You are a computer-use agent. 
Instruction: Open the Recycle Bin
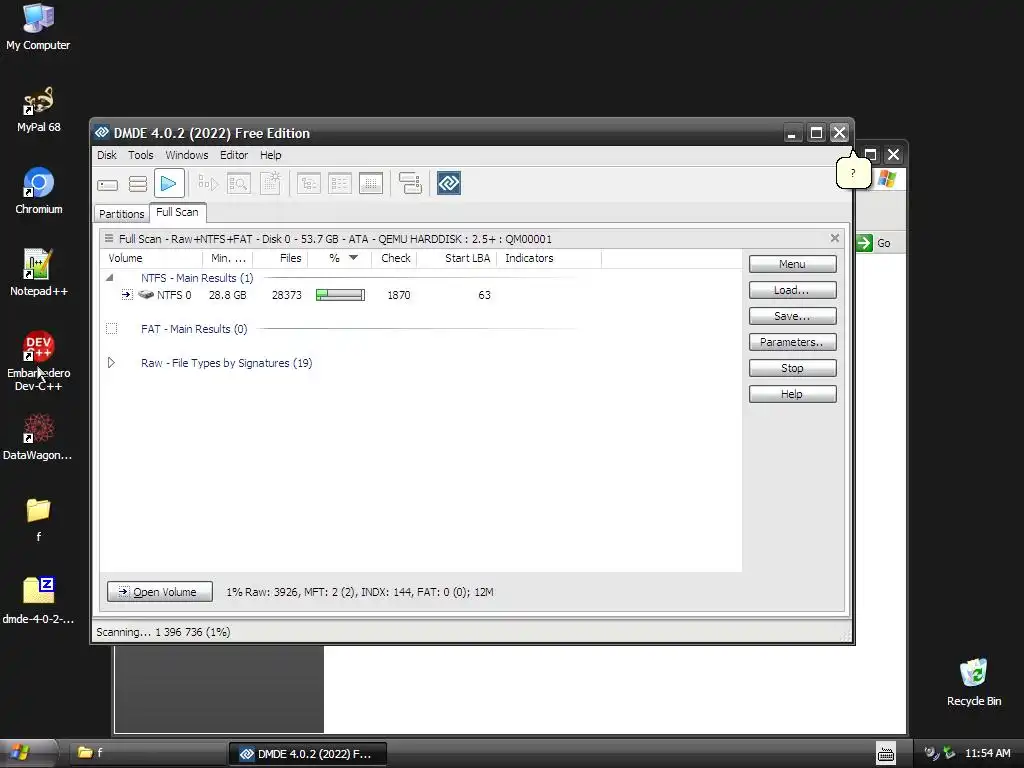pyautogui.click(x=974, y=682)
